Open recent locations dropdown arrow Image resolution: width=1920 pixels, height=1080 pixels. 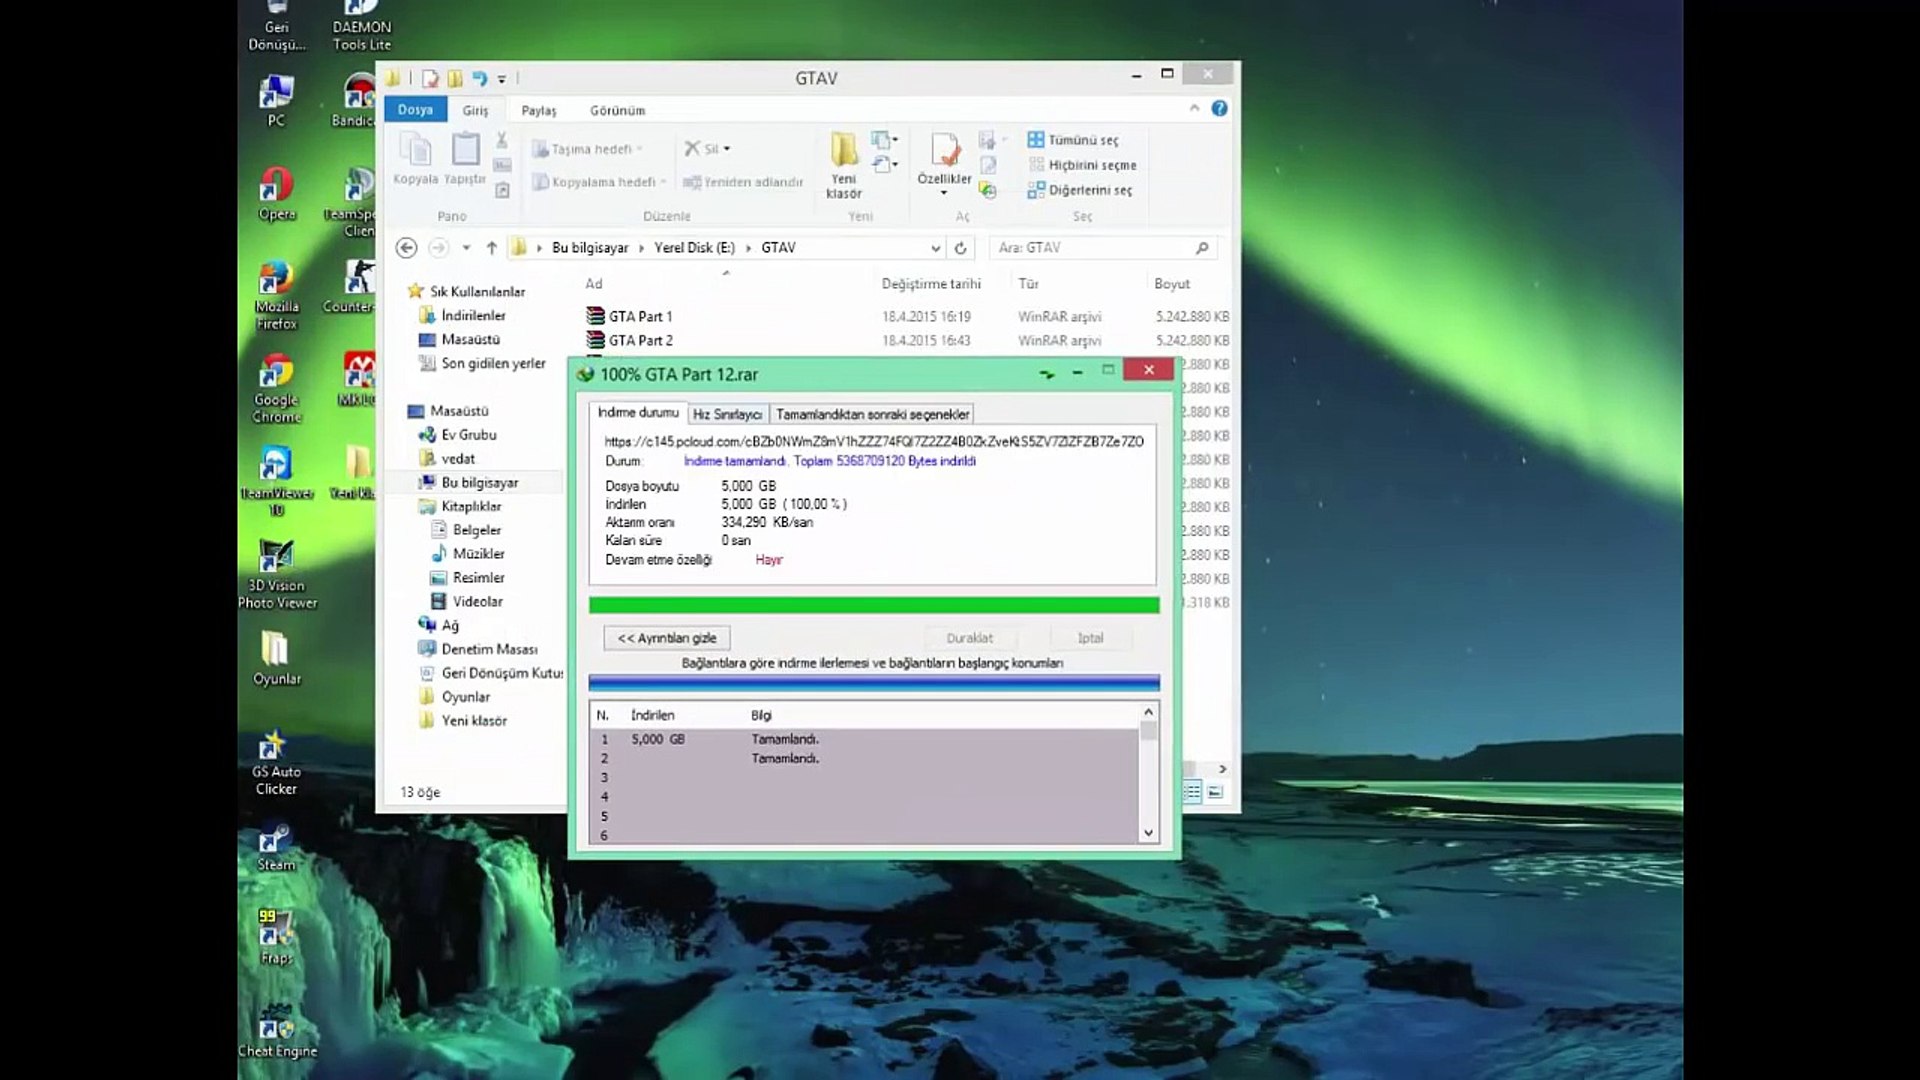coord(466,248)
